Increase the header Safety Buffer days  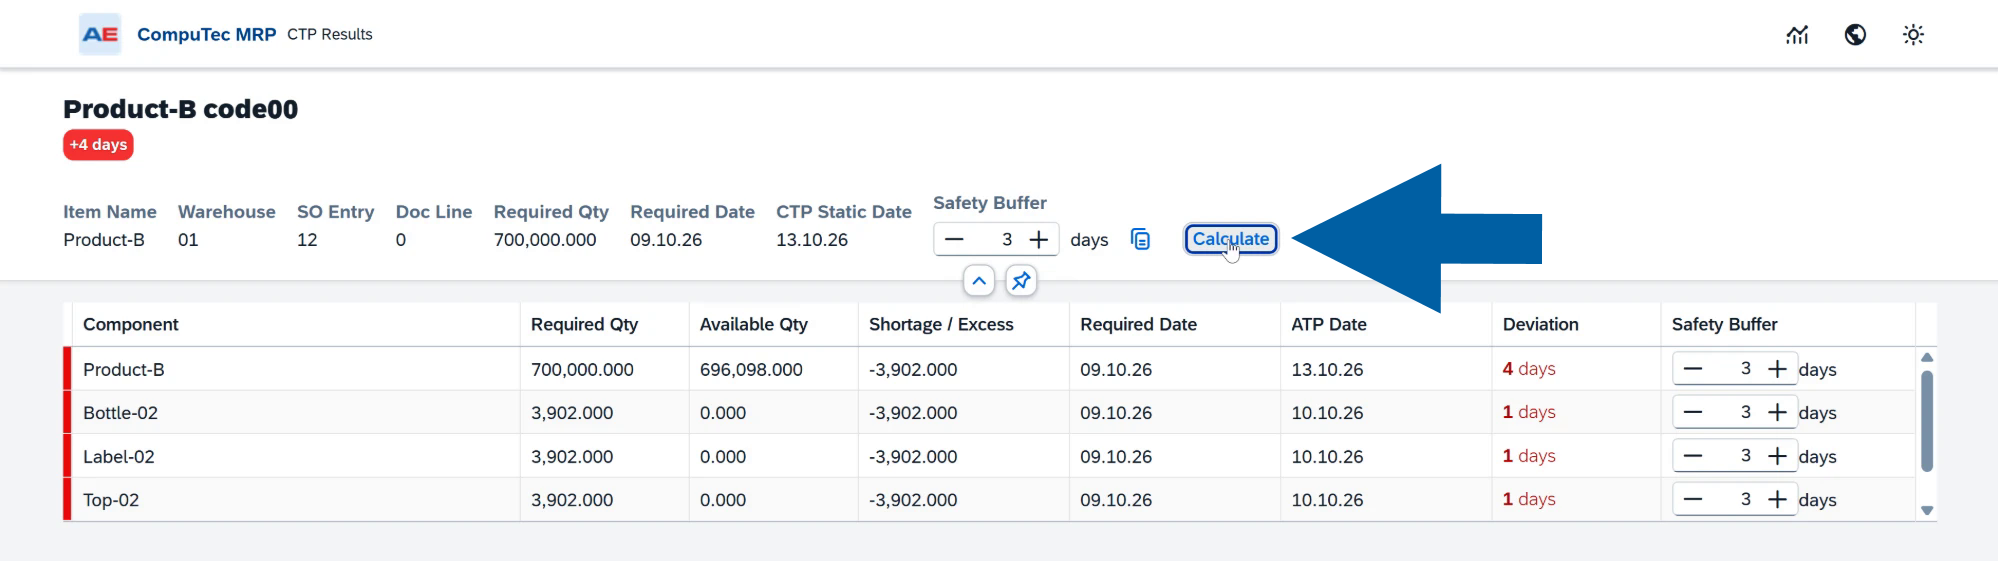[1039, 239]
